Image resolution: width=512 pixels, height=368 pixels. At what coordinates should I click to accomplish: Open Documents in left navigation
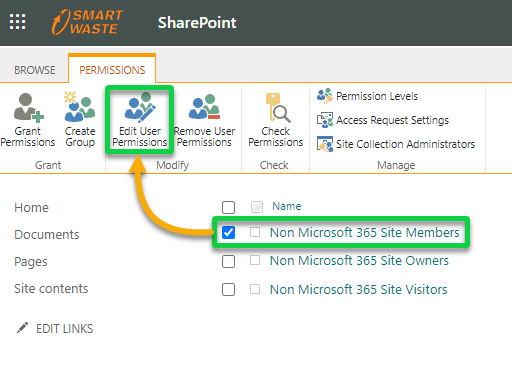pos(47,235)
